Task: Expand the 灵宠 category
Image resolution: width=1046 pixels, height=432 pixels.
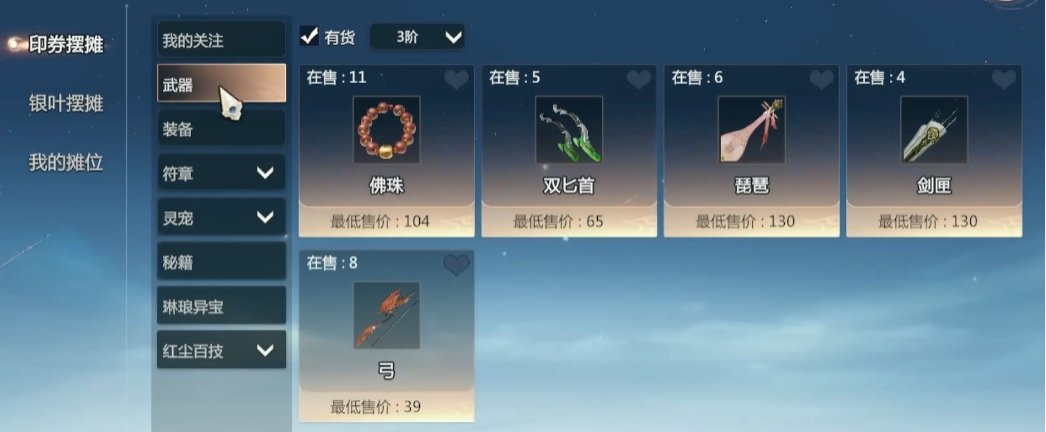Action: click(x=221, y=217)
